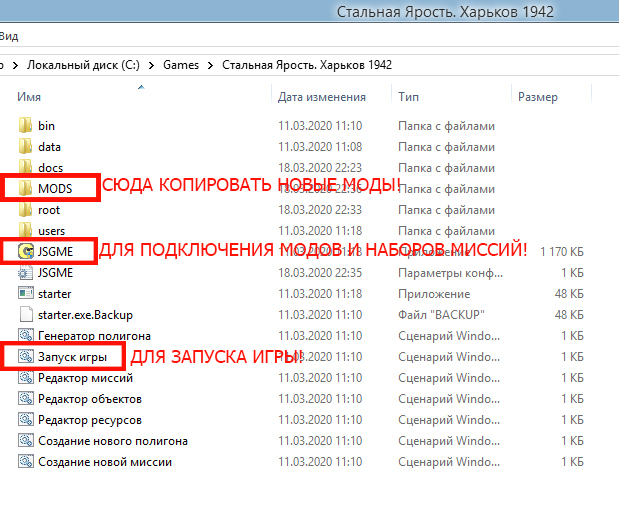This screenshot has height=507, width=619.
Task: Click date '11.03.2020 11:08' of data folder
Action: click(320, 147)
